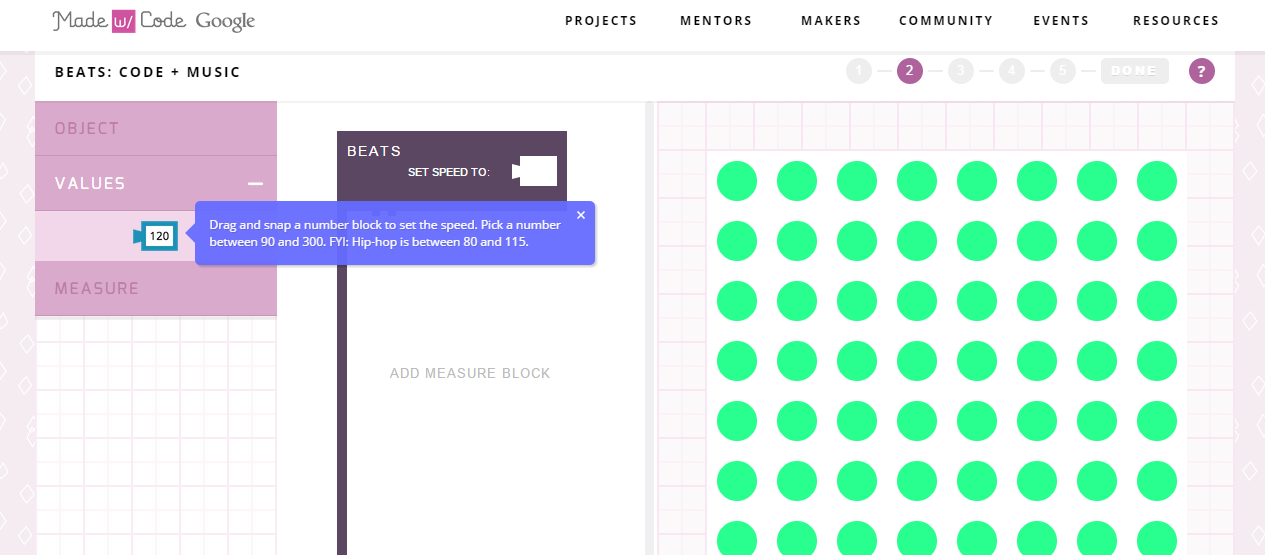Open the Resources link
This screenshot has height=555, width=1265.
[1176, 21]
